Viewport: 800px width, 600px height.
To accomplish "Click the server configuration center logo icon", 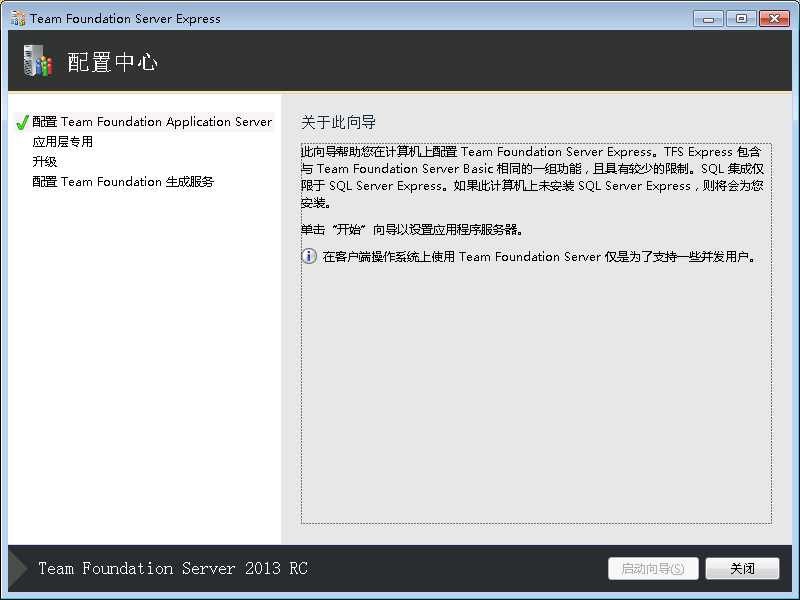I will tap(38, 61).
